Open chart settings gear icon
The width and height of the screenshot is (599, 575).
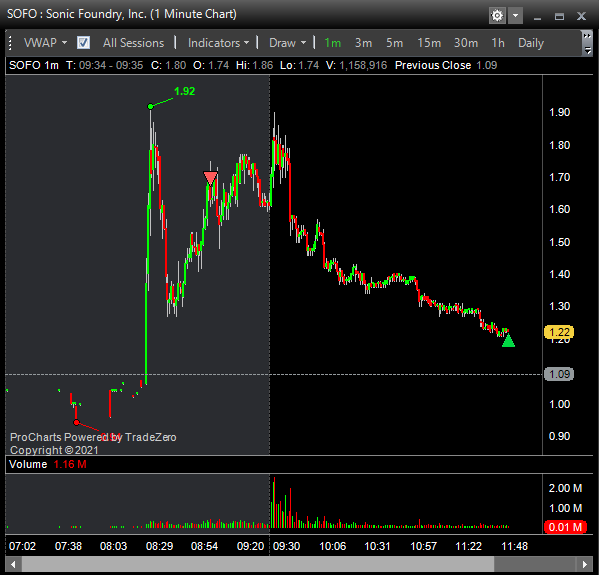(497, 16)
